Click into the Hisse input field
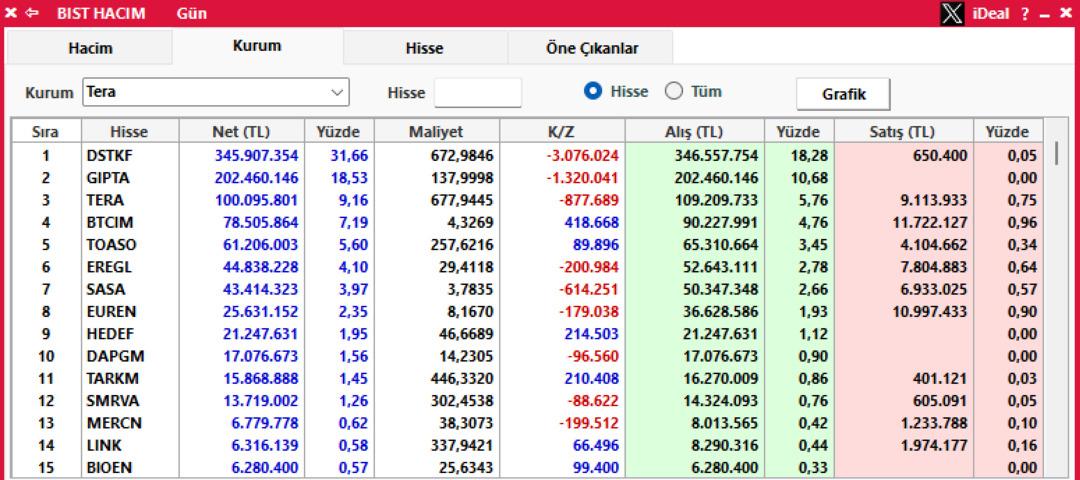 coord(477,93)
